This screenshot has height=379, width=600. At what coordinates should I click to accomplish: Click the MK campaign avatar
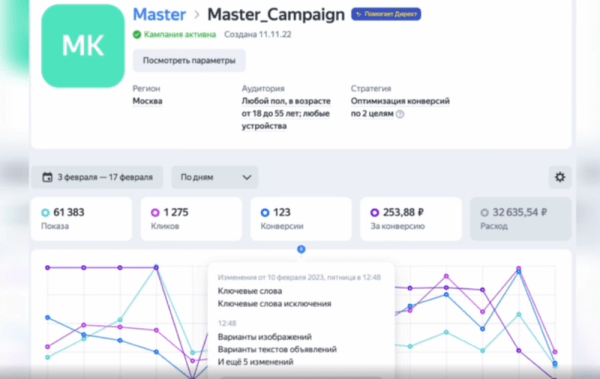pyautogui.click(x=83, y=46)
